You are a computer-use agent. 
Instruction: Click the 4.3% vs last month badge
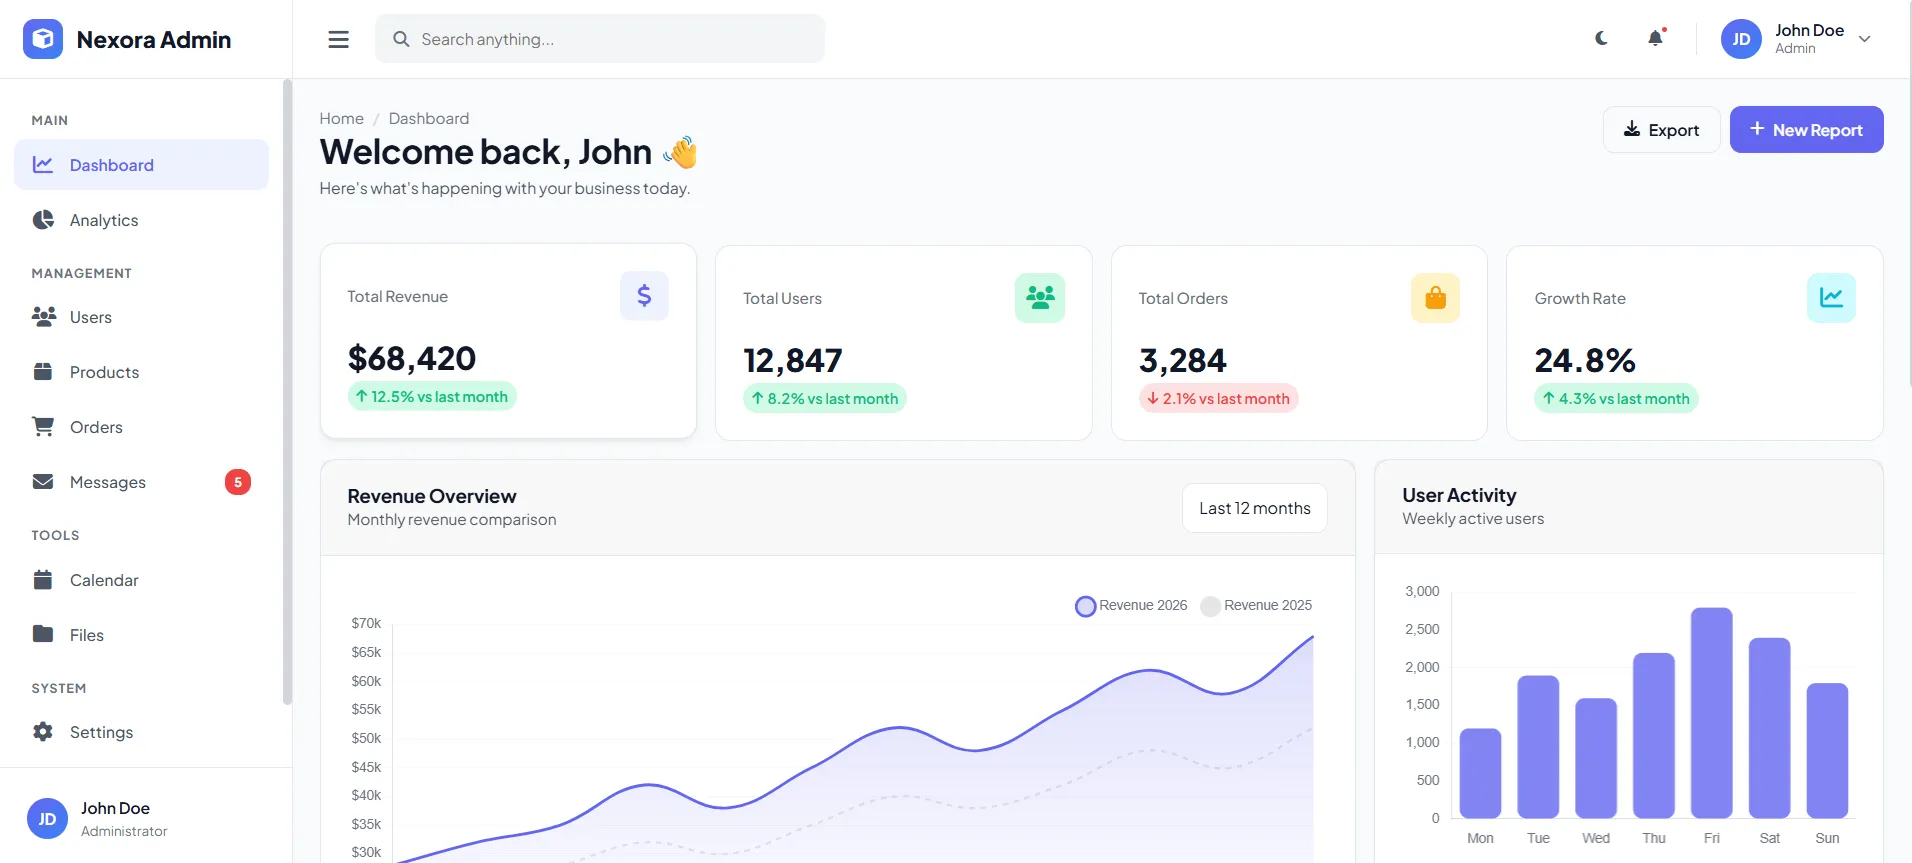click(1616, 398)
